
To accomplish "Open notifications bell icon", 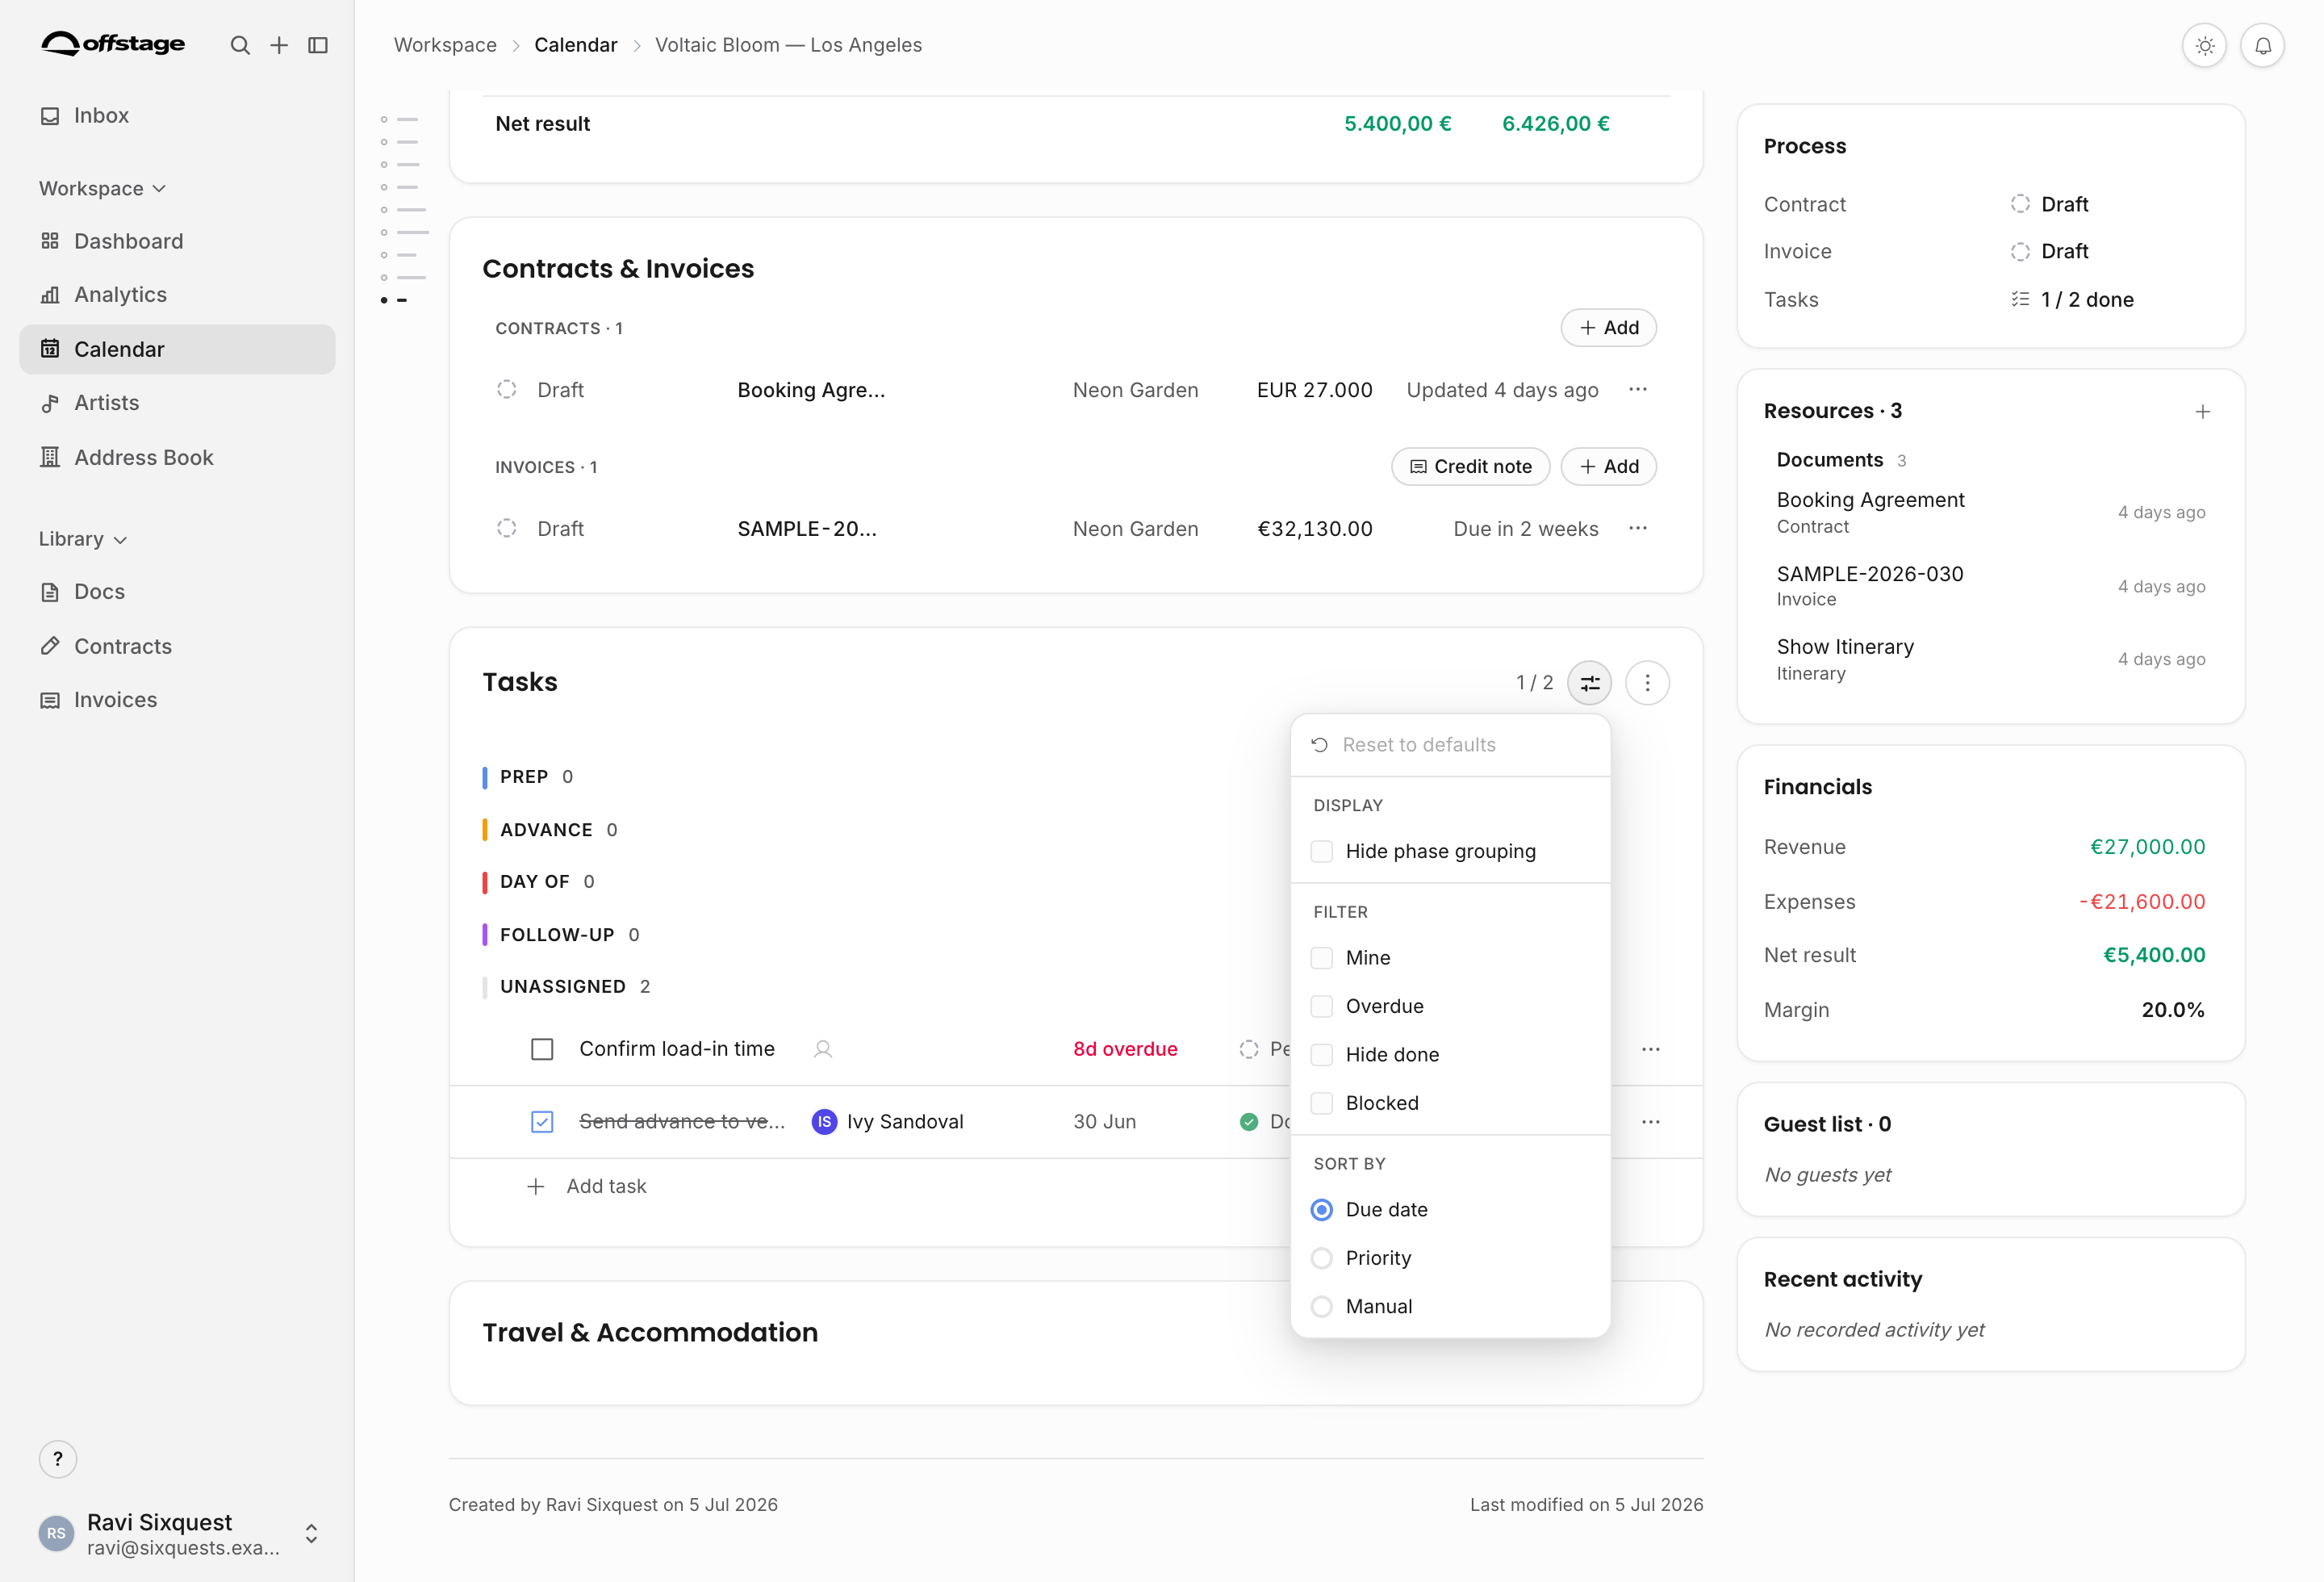I will click(x=2262, y=45).
